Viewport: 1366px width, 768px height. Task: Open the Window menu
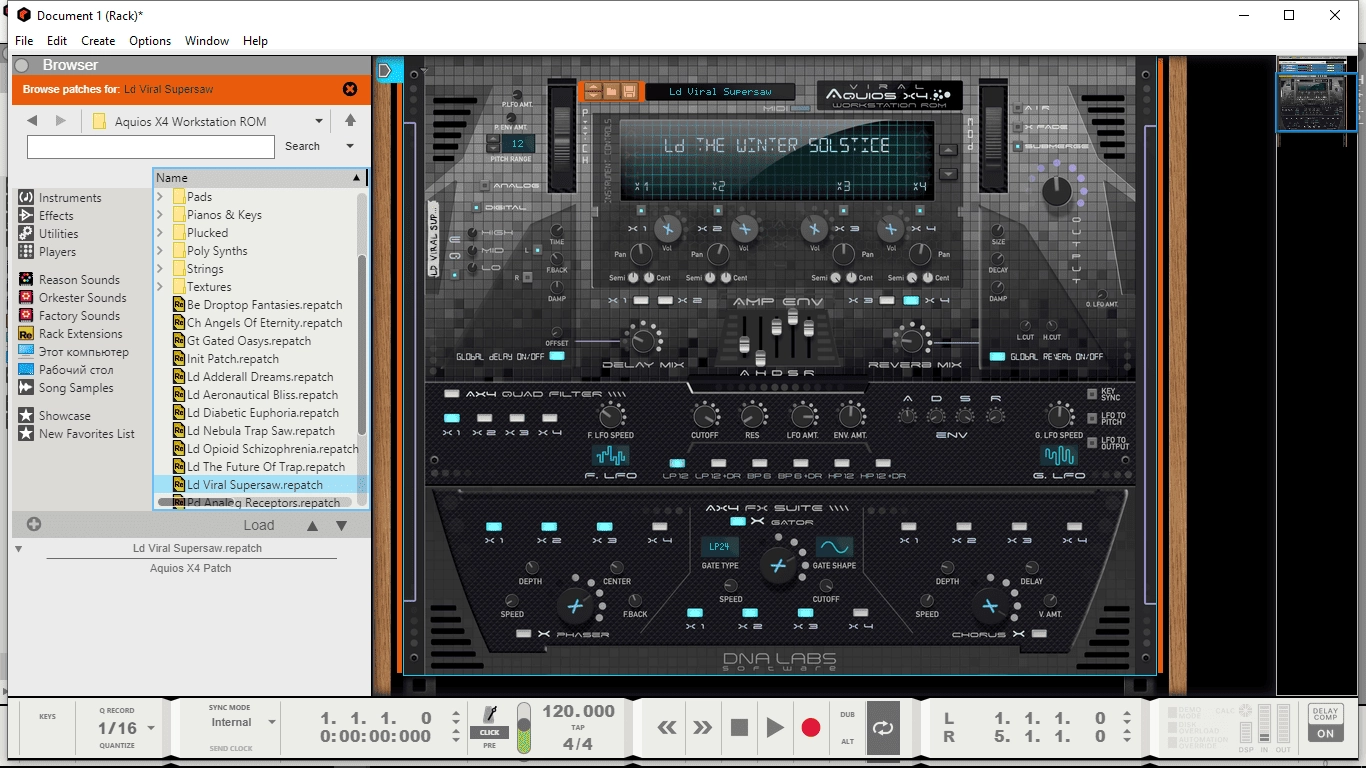click(x=207, y=41)
